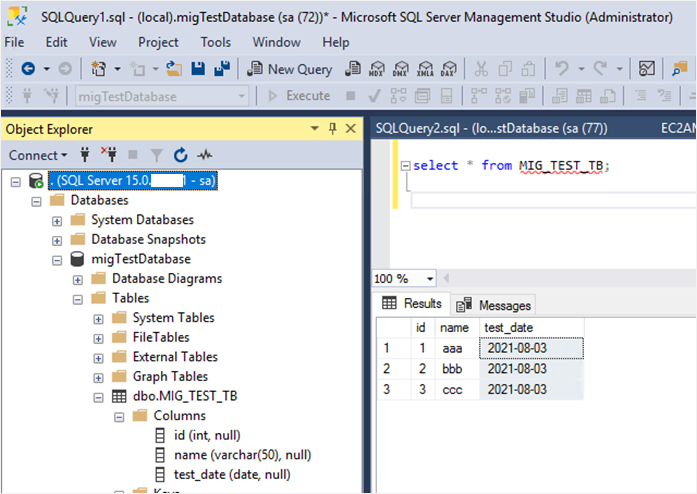The image size is (697, 494).
Task: Click the Disconnect icon in Object Explorer
Action: click(109, 154)
